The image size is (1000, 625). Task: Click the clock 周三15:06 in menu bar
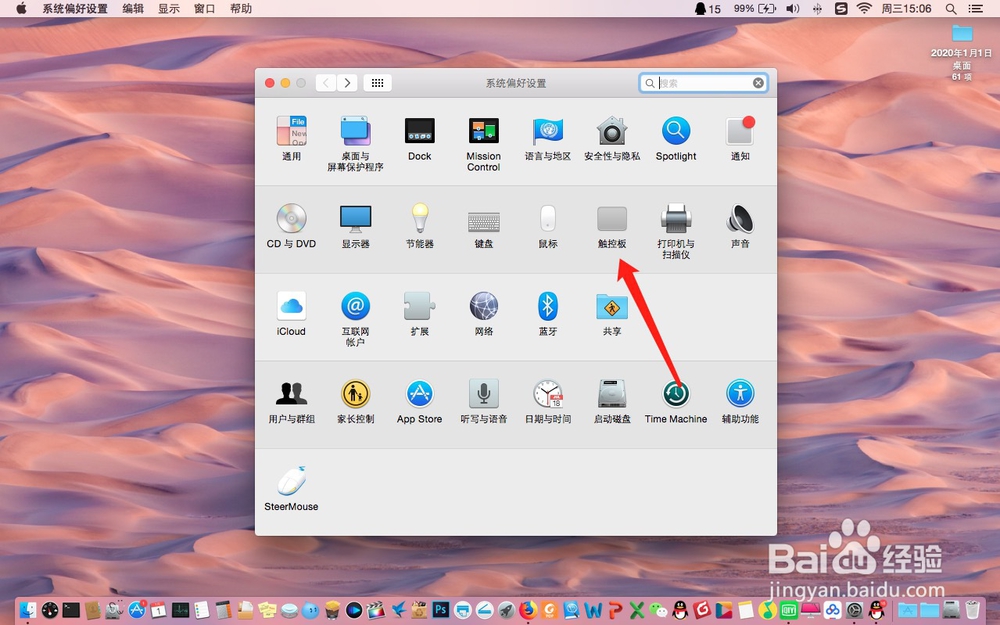906,8
